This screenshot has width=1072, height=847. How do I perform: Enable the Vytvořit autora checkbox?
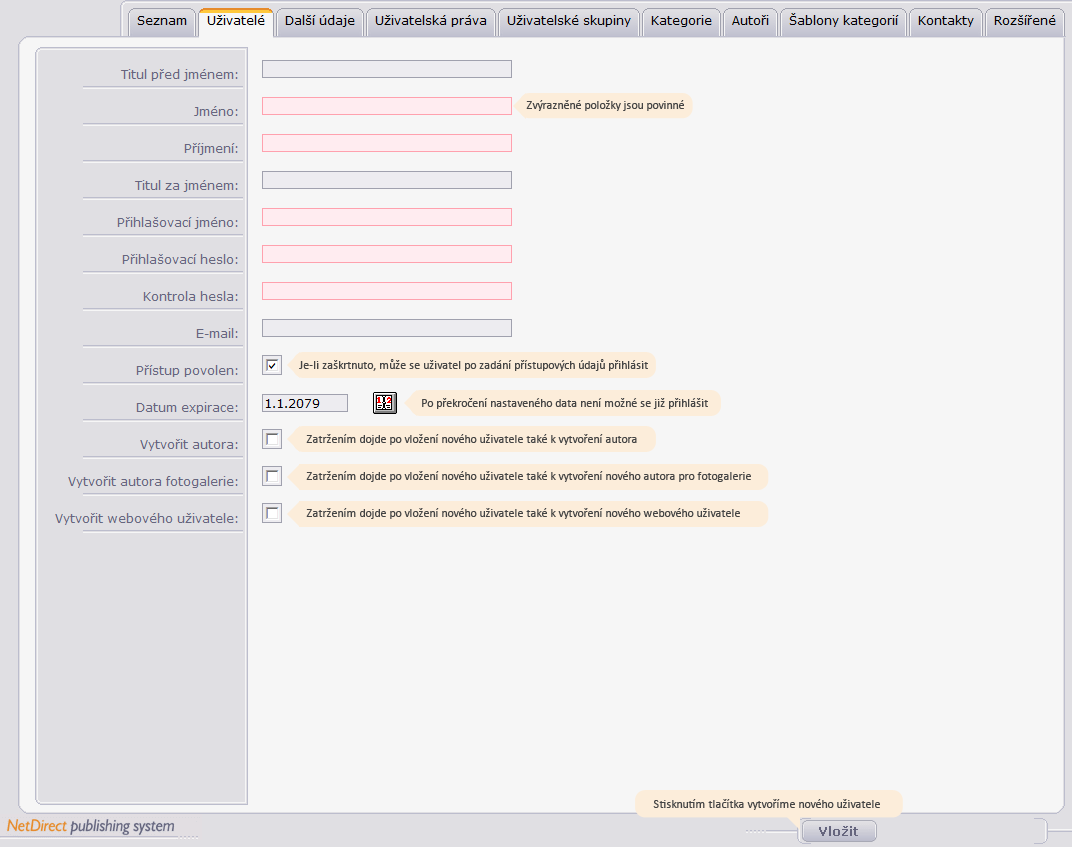coord(272,439)
